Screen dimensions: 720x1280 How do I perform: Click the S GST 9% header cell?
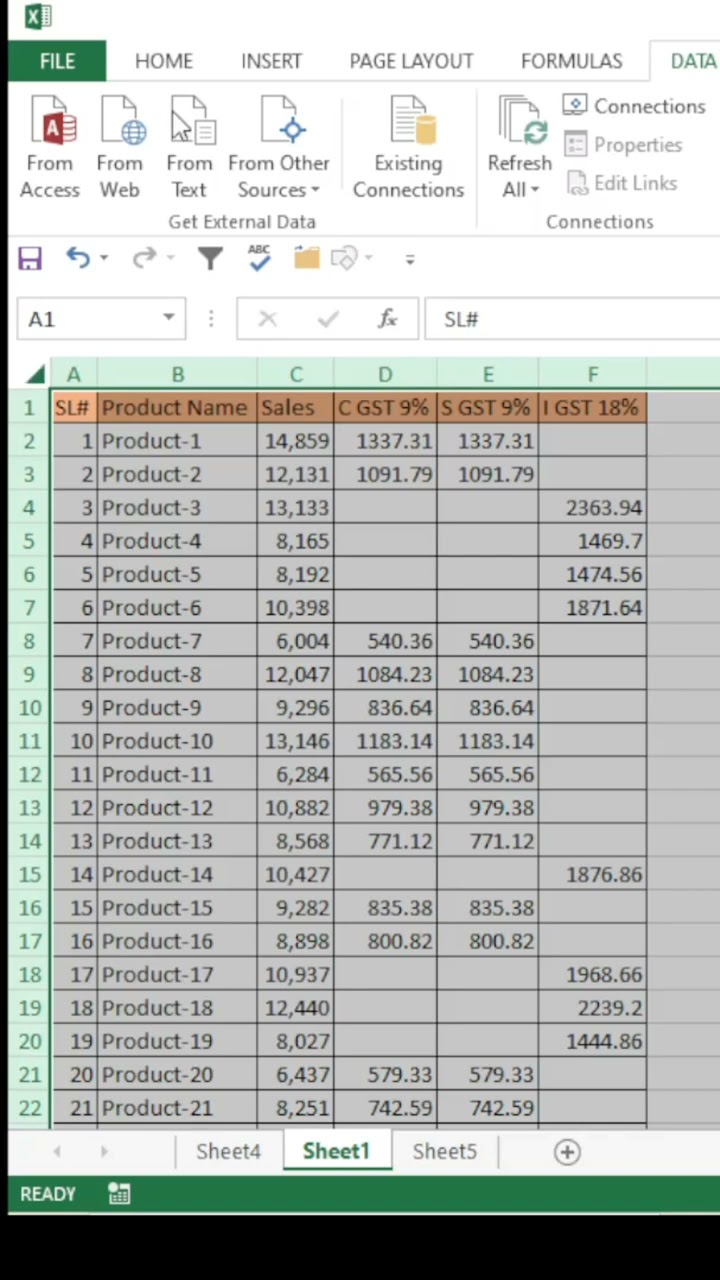[x=488, y=408]
